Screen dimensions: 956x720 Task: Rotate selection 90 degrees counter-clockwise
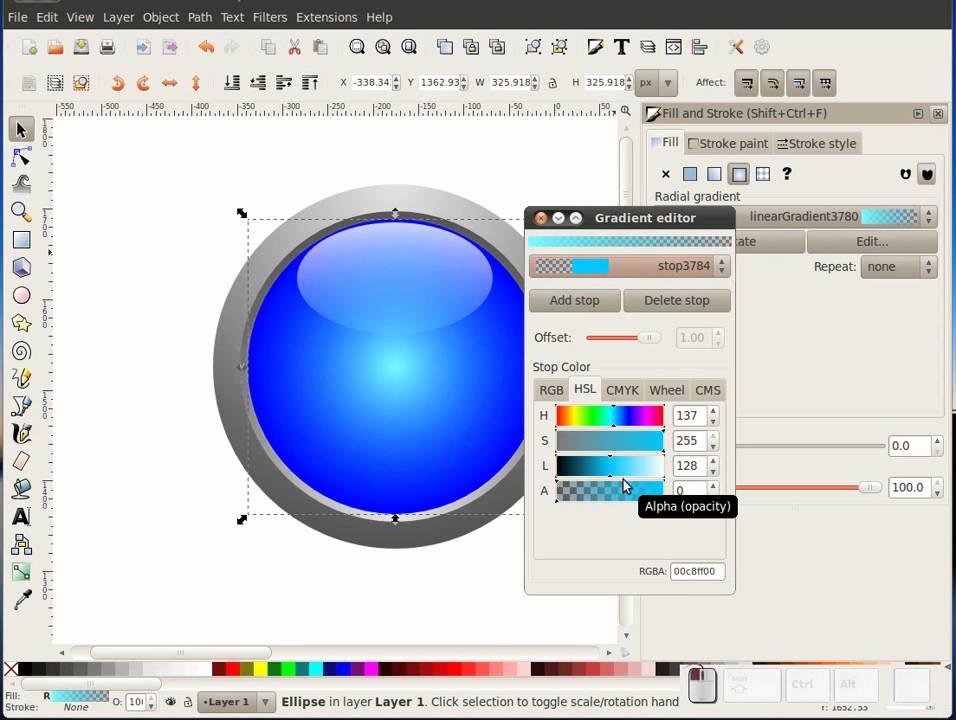click(118, 83)
